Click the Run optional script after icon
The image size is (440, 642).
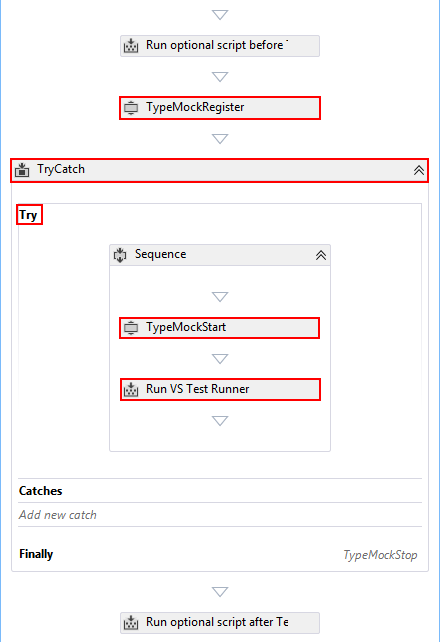click(131, 623)
